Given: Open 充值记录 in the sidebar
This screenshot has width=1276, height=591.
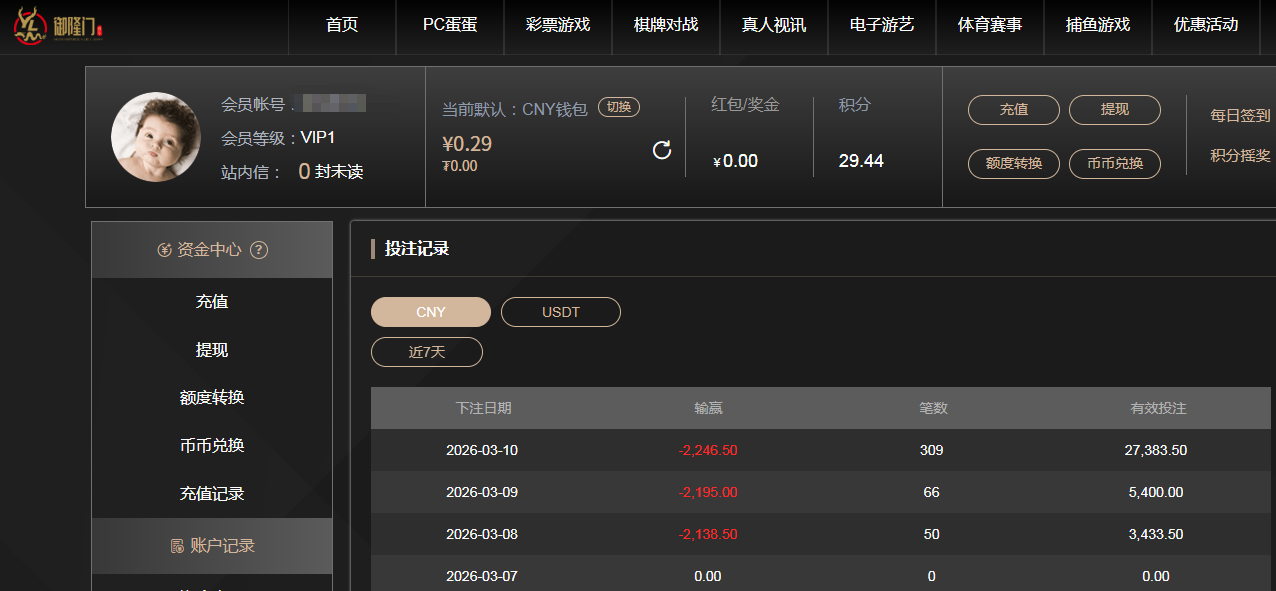Looking at the screenshot, I should click(x=212, y=494).
